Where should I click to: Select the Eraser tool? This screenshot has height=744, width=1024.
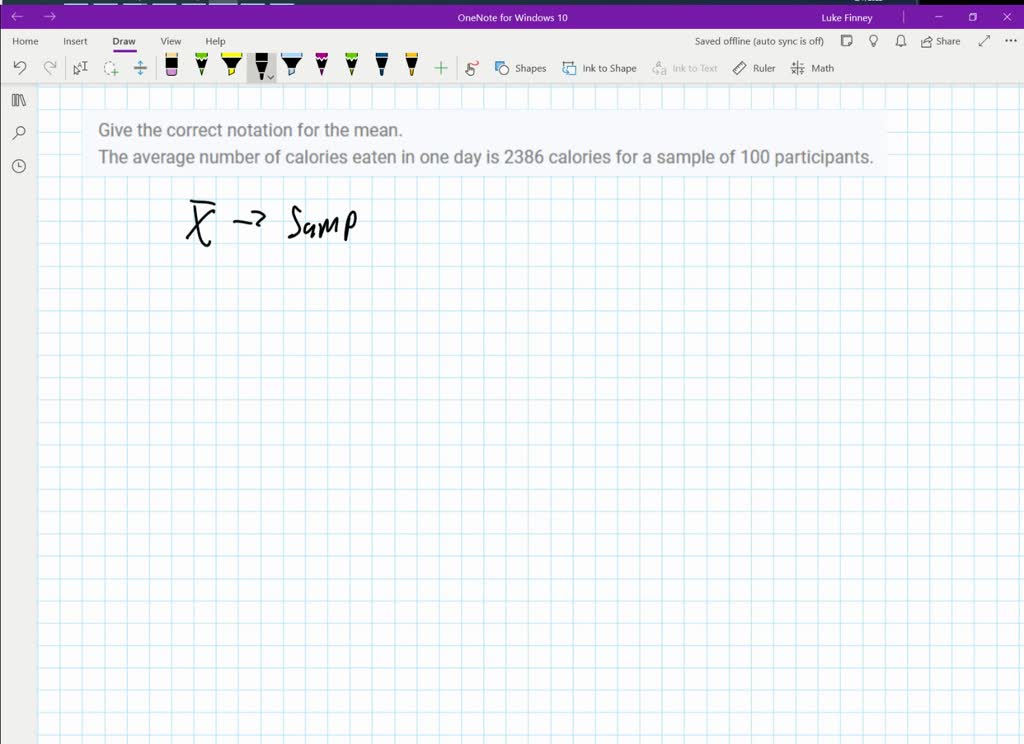[170, 67]
